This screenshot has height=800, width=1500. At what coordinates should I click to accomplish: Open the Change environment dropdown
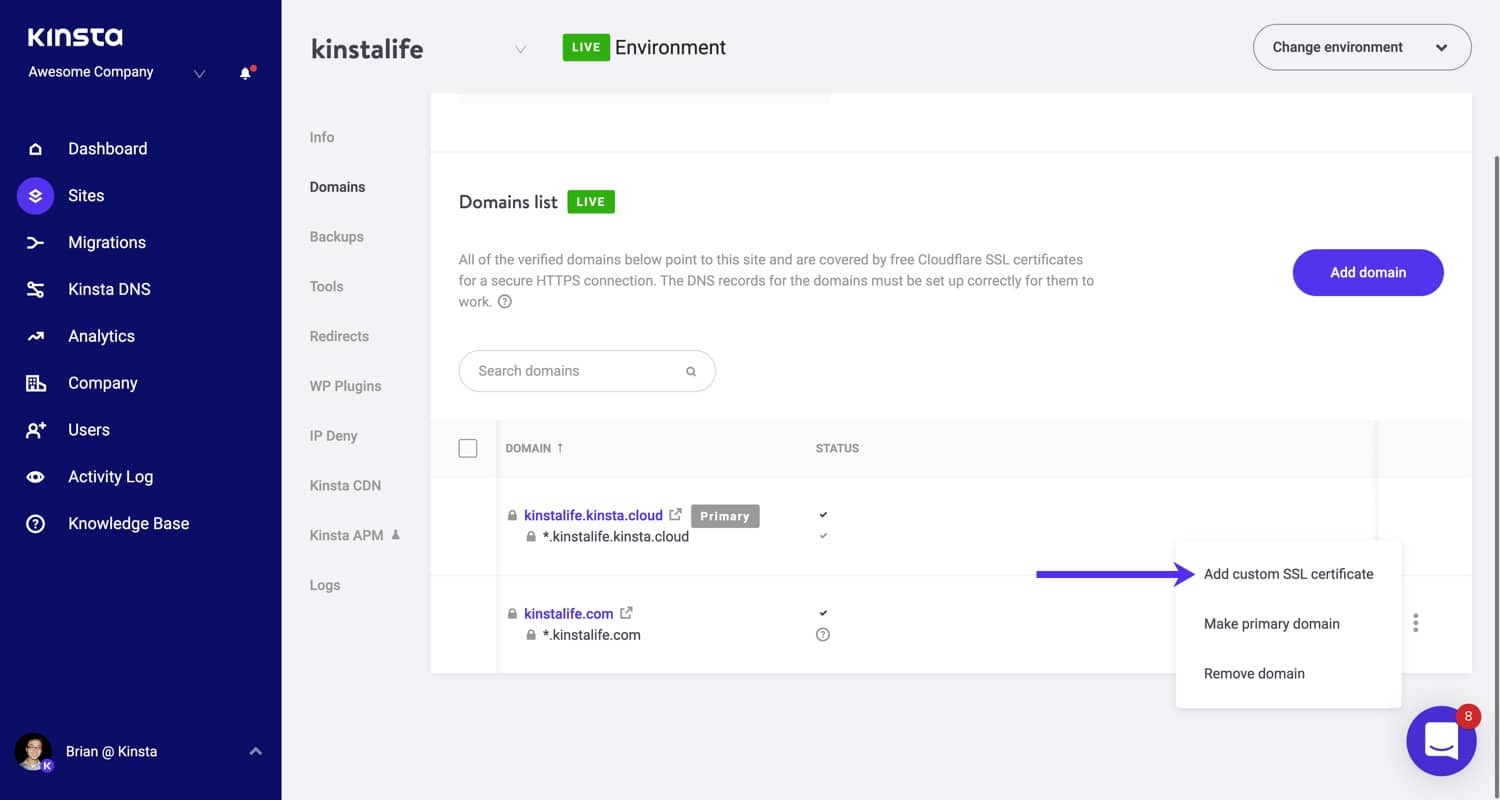(x=1362, y=47)
